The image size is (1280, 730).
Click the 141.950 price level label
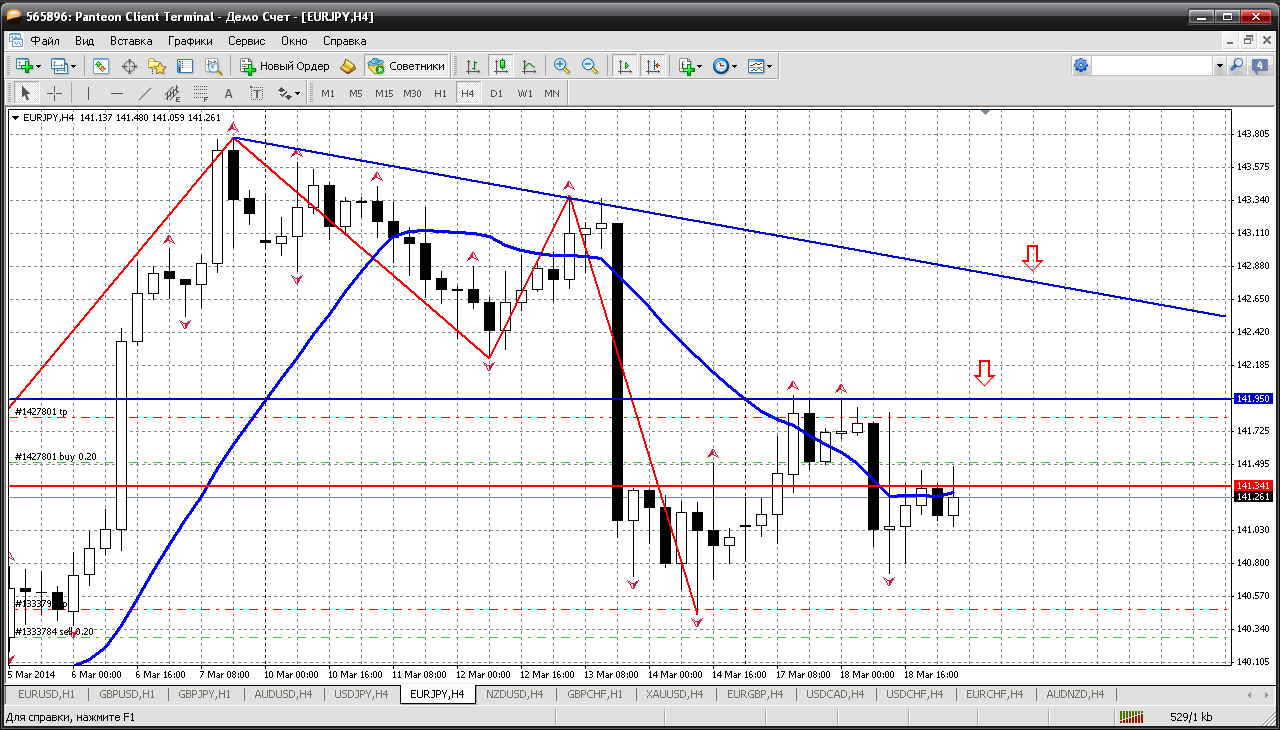coord(1253,398)
